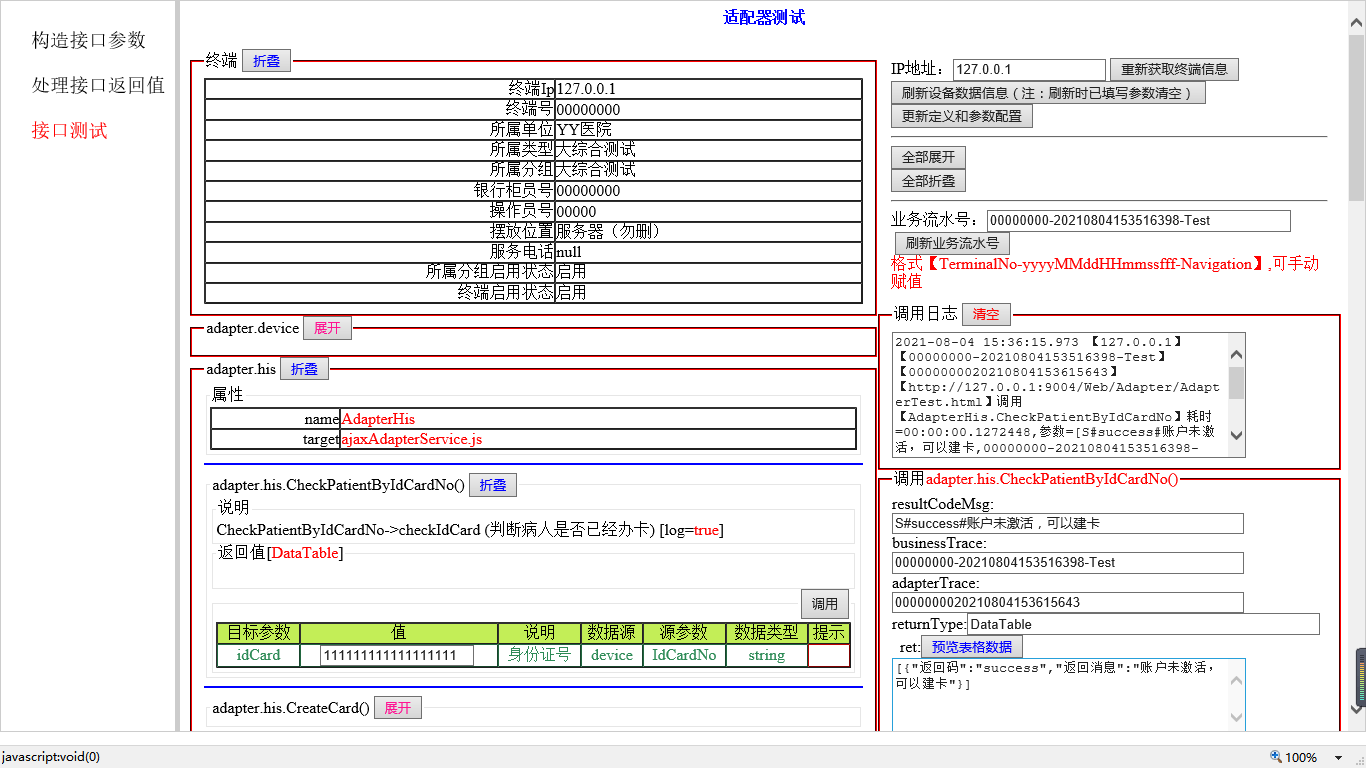Click the businessTrace field
1366x768 pixels.
pos(1068,563)
